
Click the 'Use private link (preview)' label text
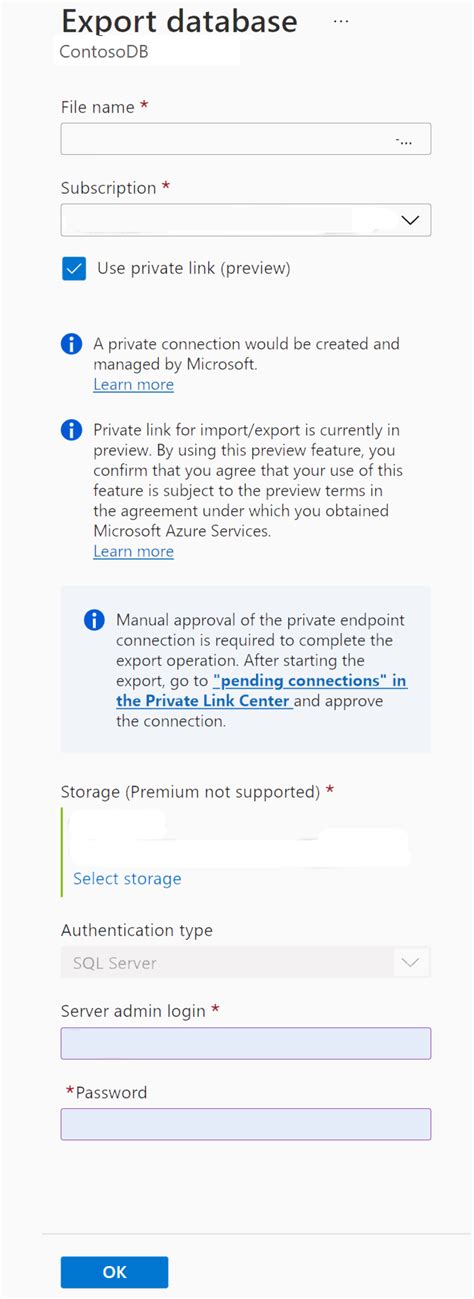[194, 268]
